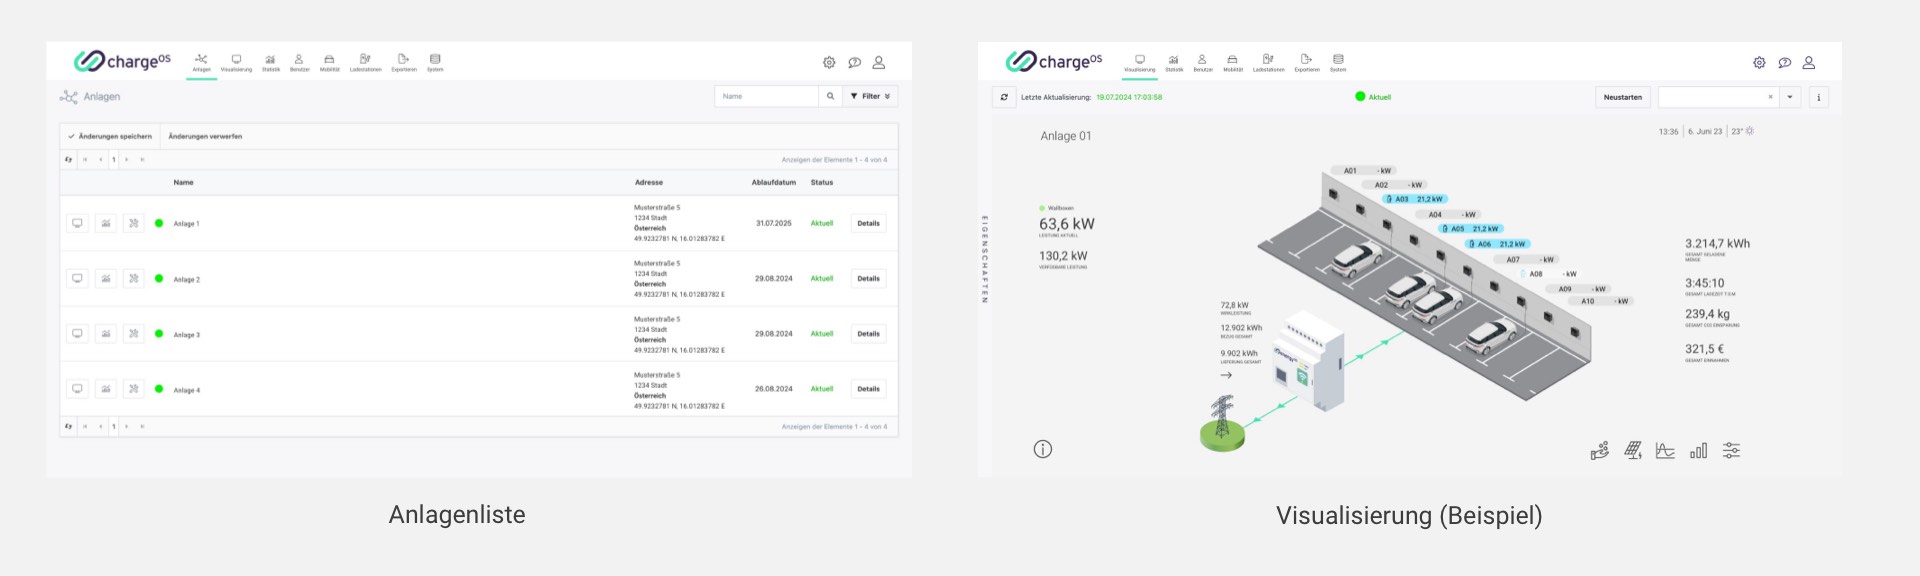Click the energy meter device graphic
Viewport: 1920px width, 576px height.
coord(1307,360)
